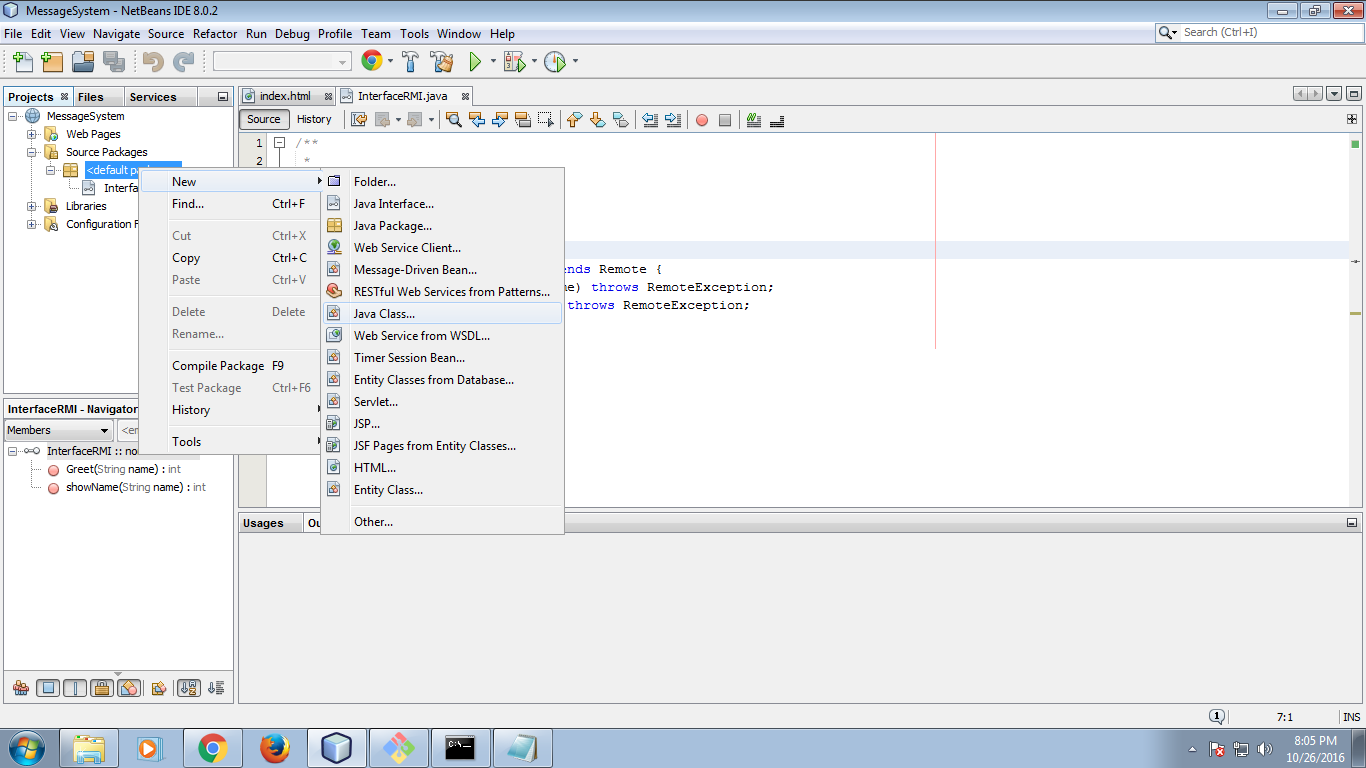Switch to the index.html editor tab
Screen dimensions: 1366x768
[x=285, y=96]
